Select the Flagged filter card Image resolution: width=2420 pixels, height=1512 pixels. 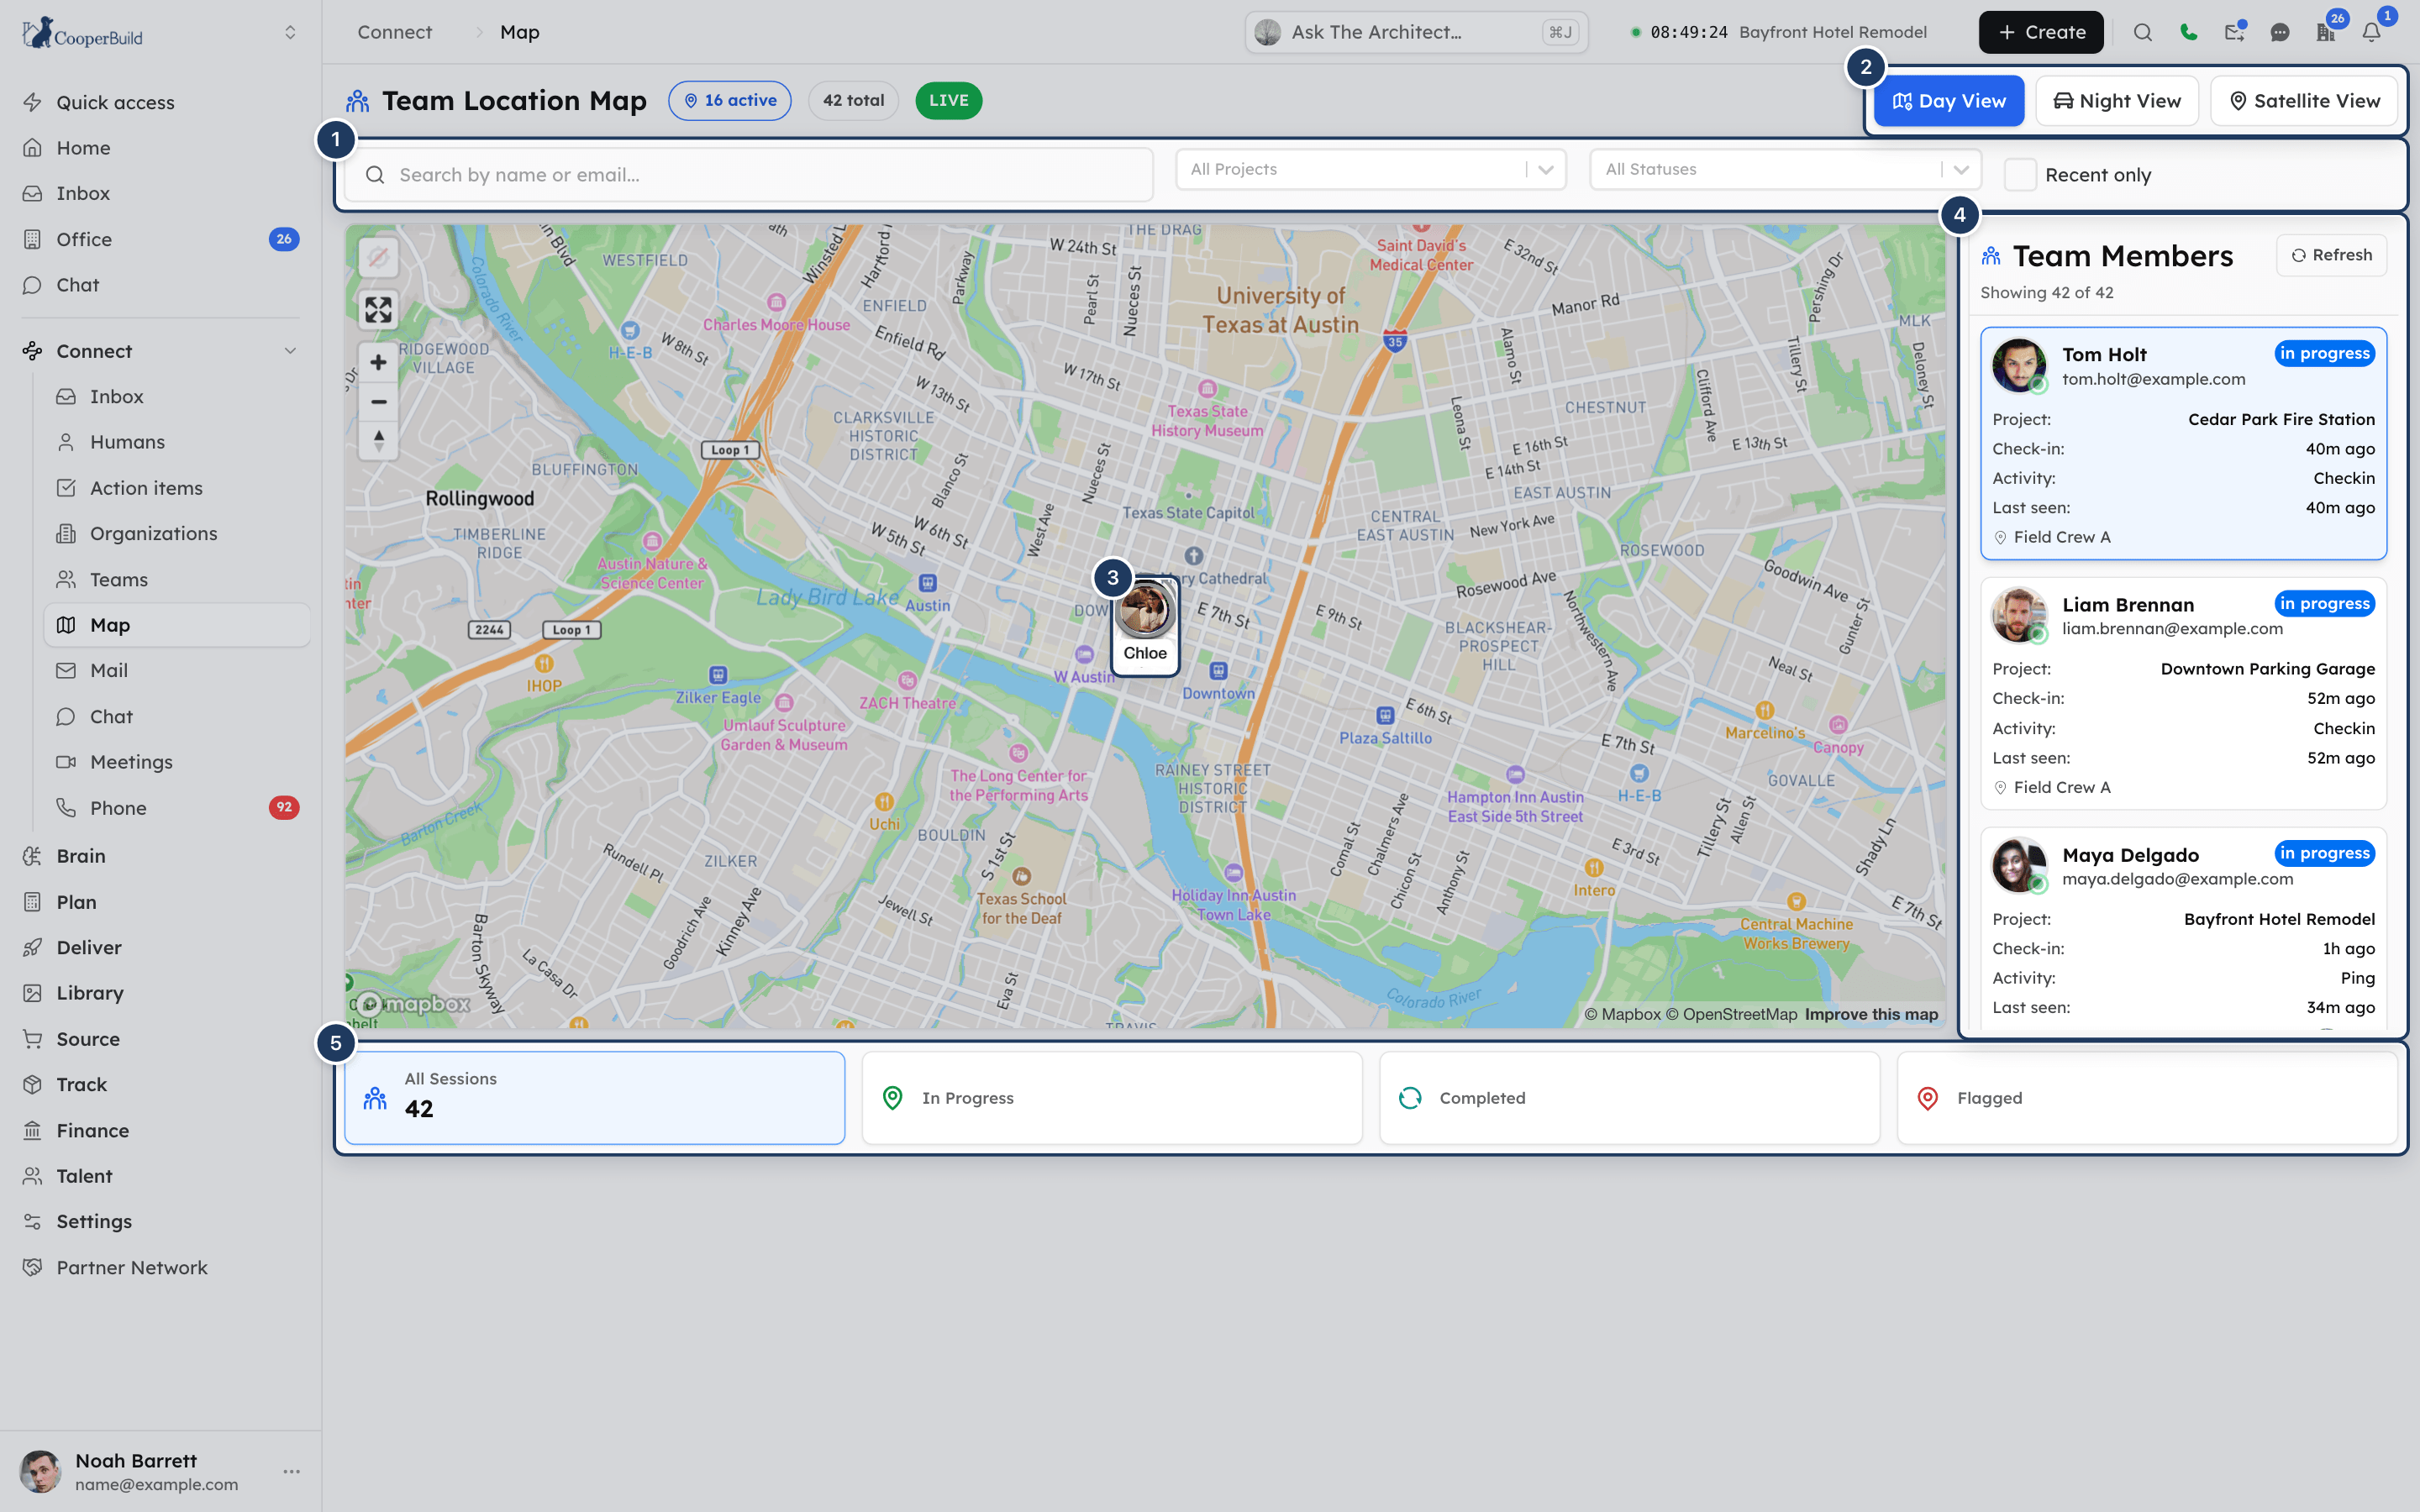tap(2147, 1097)
